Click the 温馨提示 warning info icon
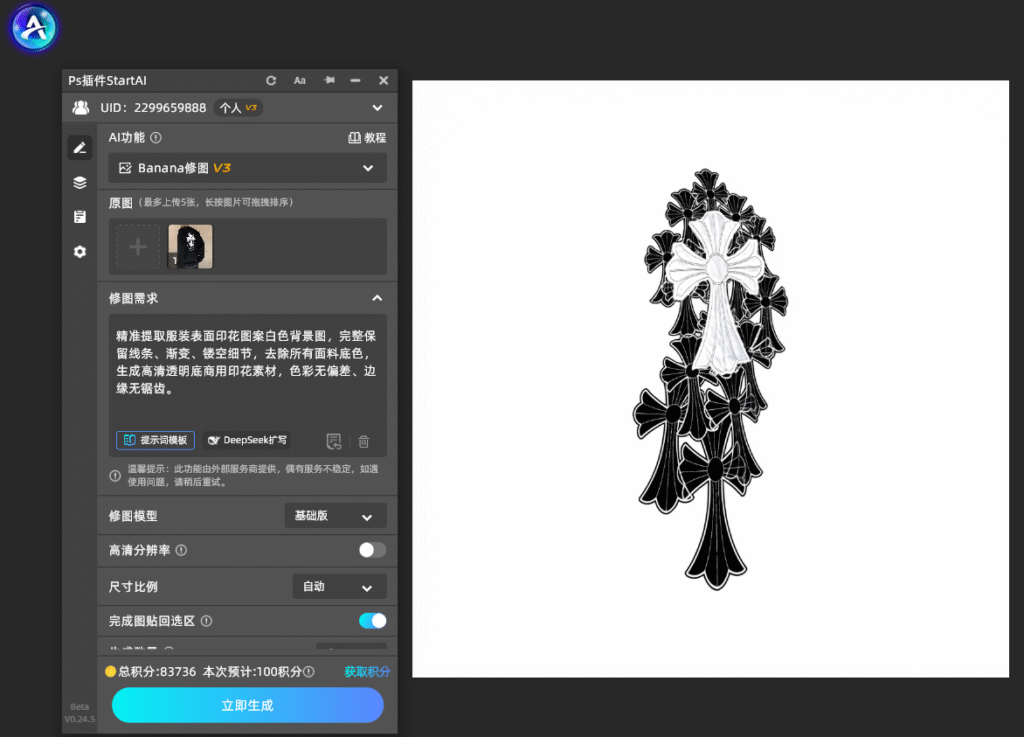 tap(115, 476)
